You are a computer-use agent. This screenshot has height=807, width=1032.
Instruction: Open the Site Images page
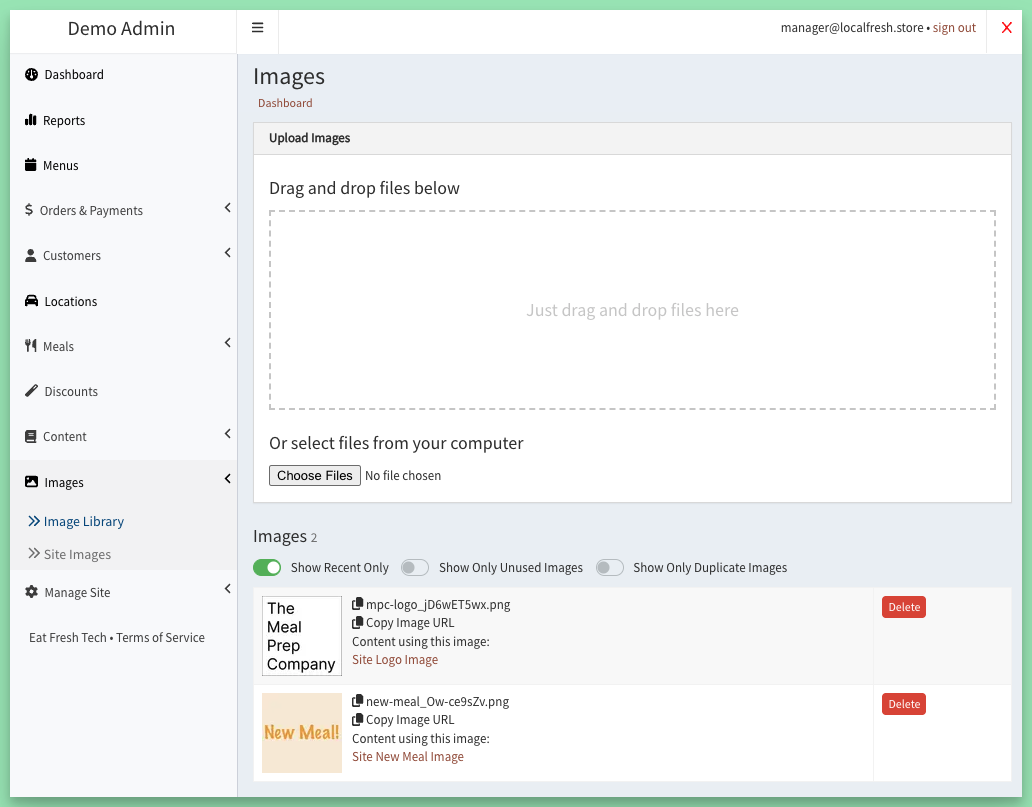(x=77, y=554)
